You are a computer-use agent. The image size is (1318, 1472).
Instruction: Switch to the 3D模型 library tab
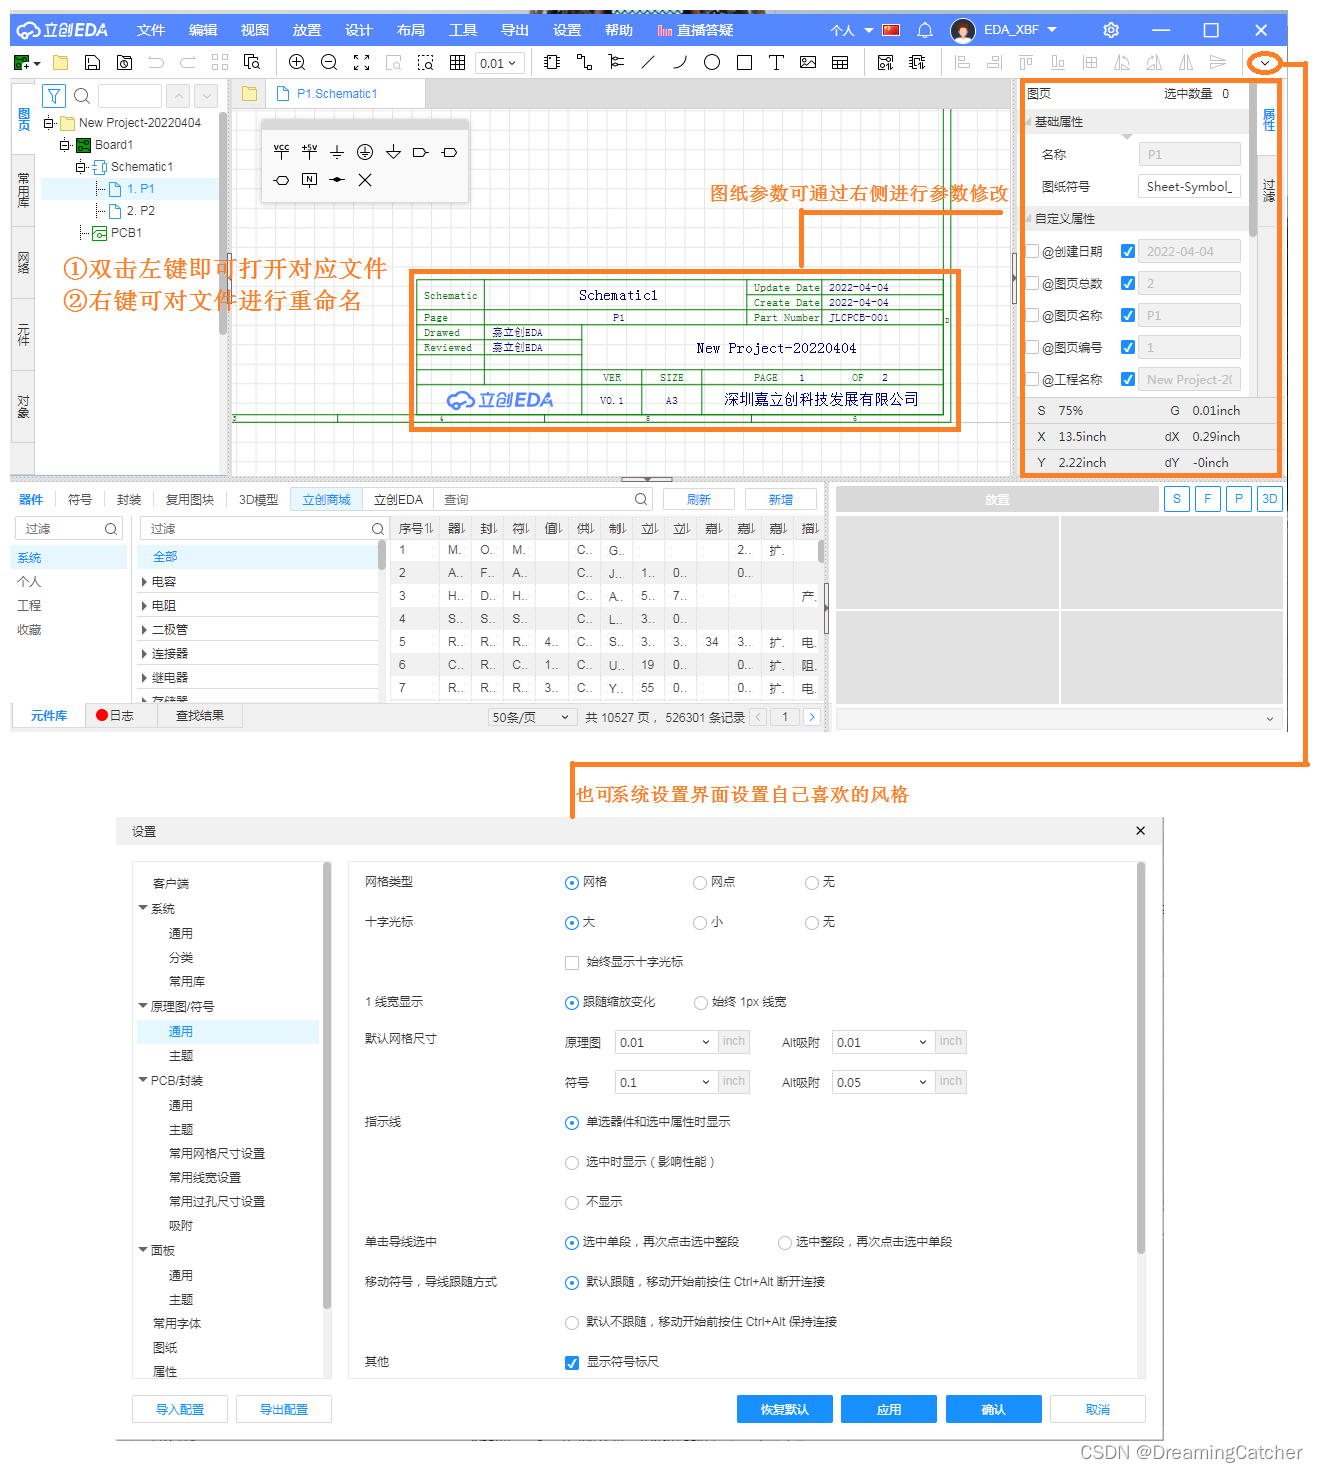coord(258,499)
